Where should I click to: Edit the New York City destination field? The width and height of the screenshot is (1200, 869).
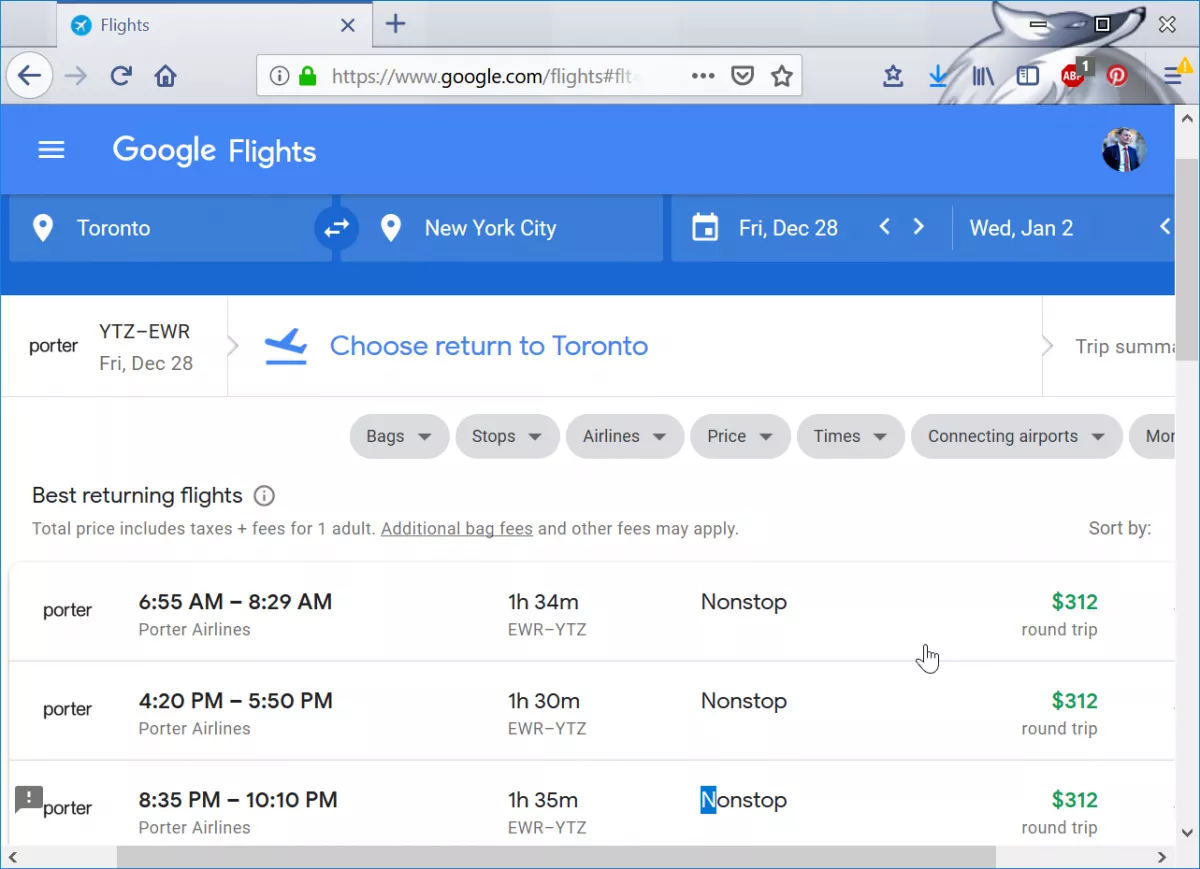click(502, 228)
